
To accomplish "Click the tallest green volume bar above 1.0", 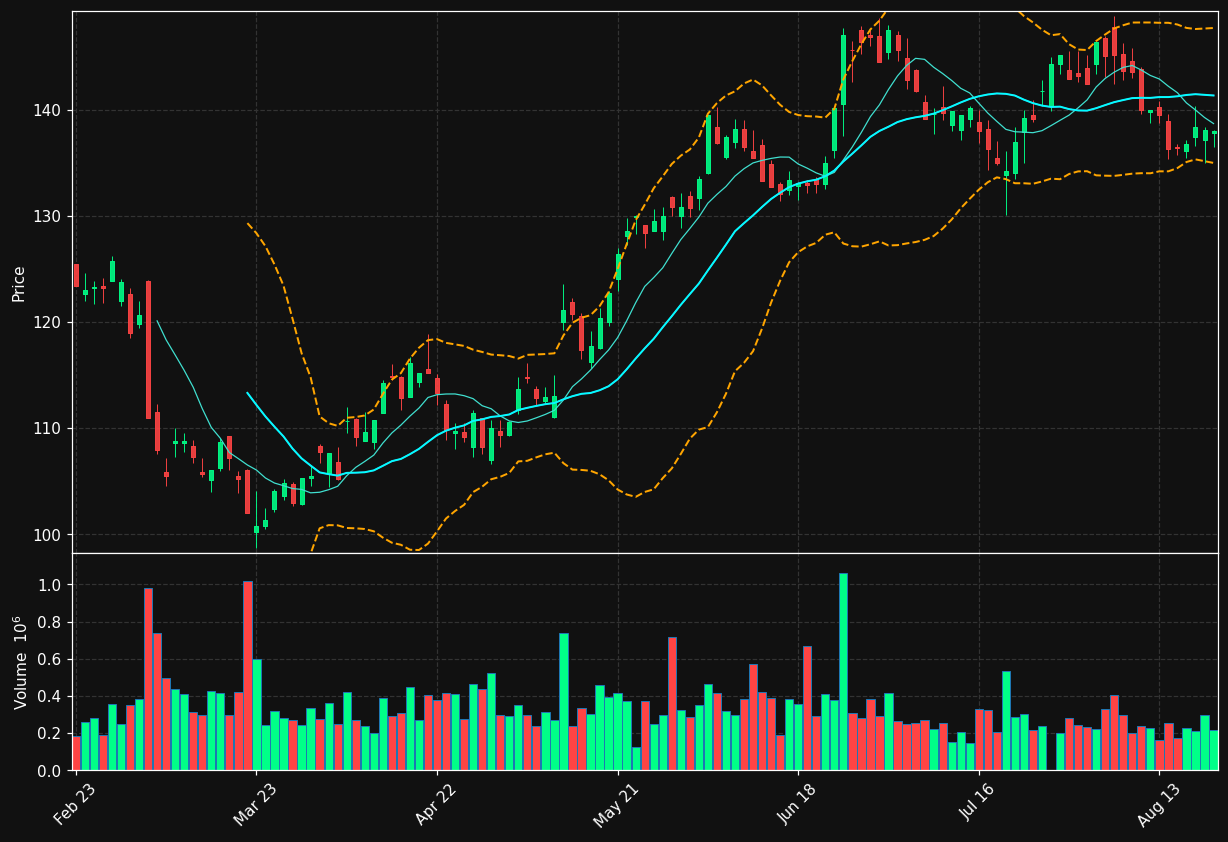I will (x=843, y=672).
